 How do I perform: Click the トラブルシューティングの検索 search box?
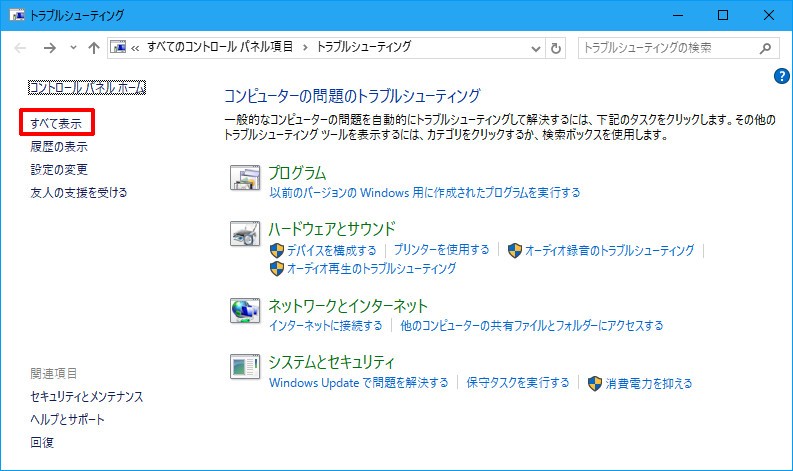pos(677,48)
